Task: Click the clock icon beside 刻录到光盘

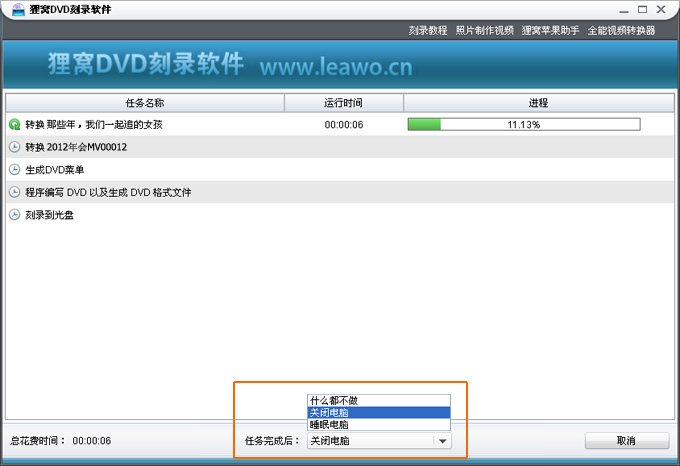Action: tap(14, 215)
